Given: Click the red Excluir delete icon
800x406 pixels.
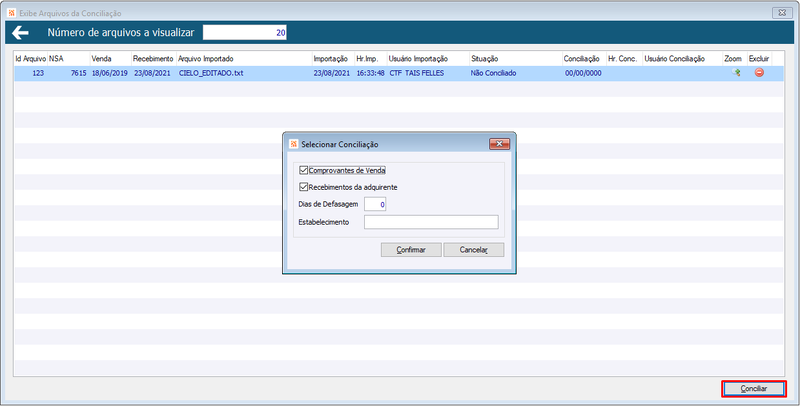Looking at the screenshot, I should (759, 73).
